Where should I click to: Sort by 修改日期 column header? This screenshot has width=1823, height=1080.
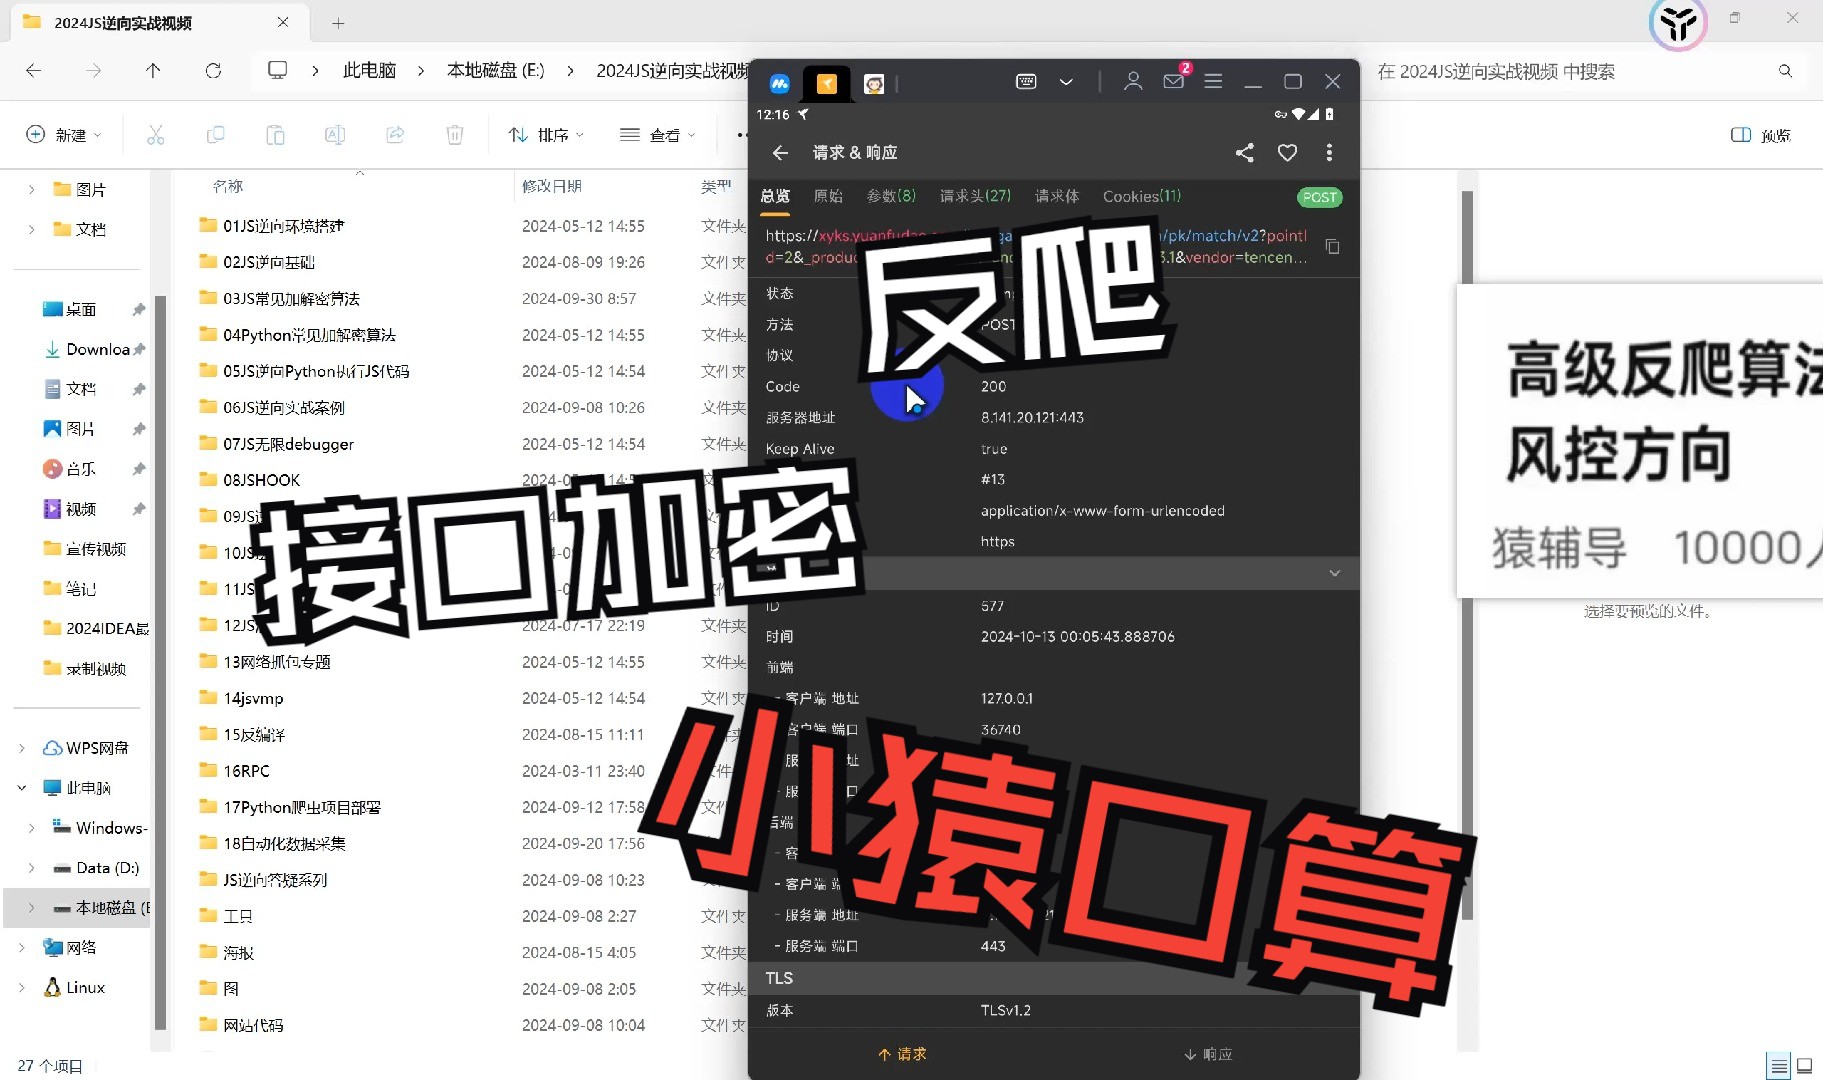(551, 186)
